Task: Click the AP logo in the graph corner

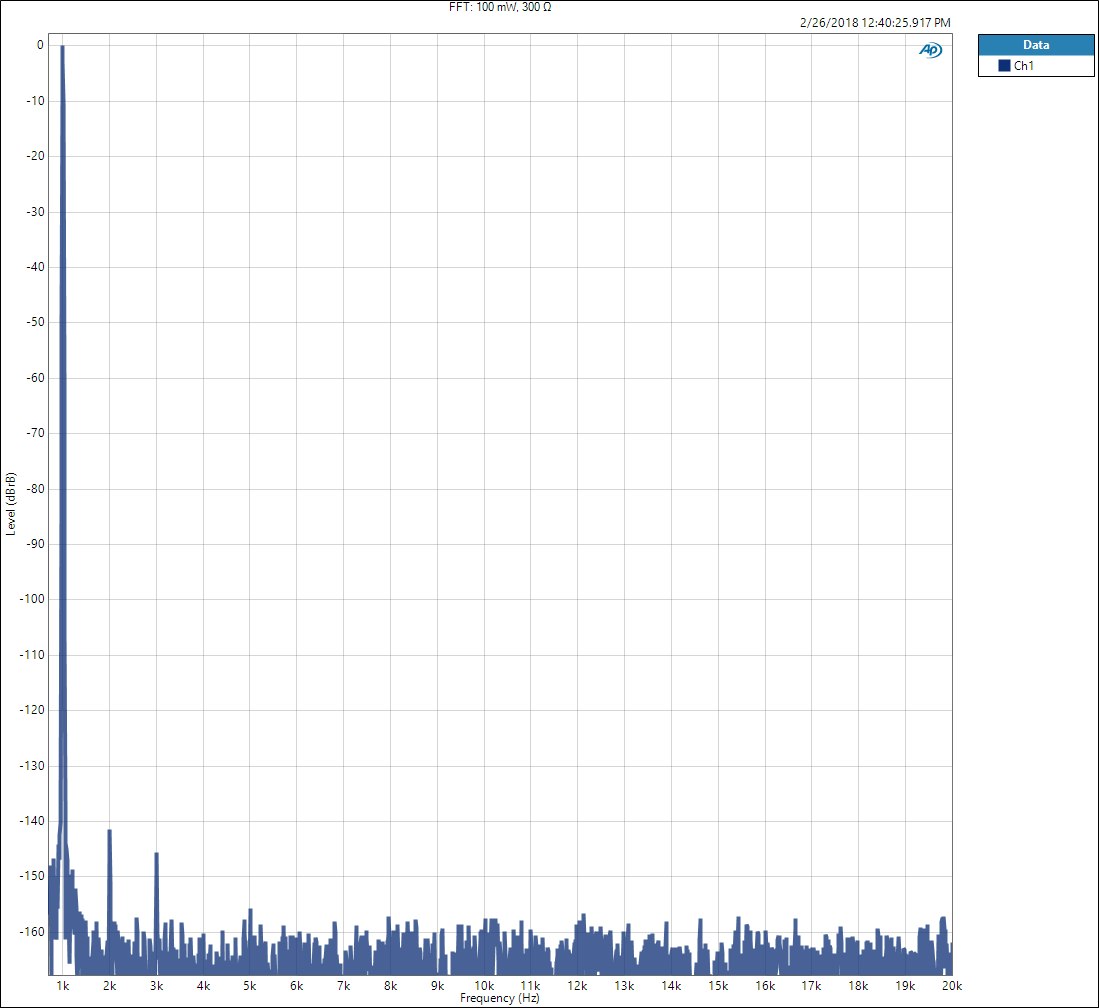Action: (x=930, y=50)
